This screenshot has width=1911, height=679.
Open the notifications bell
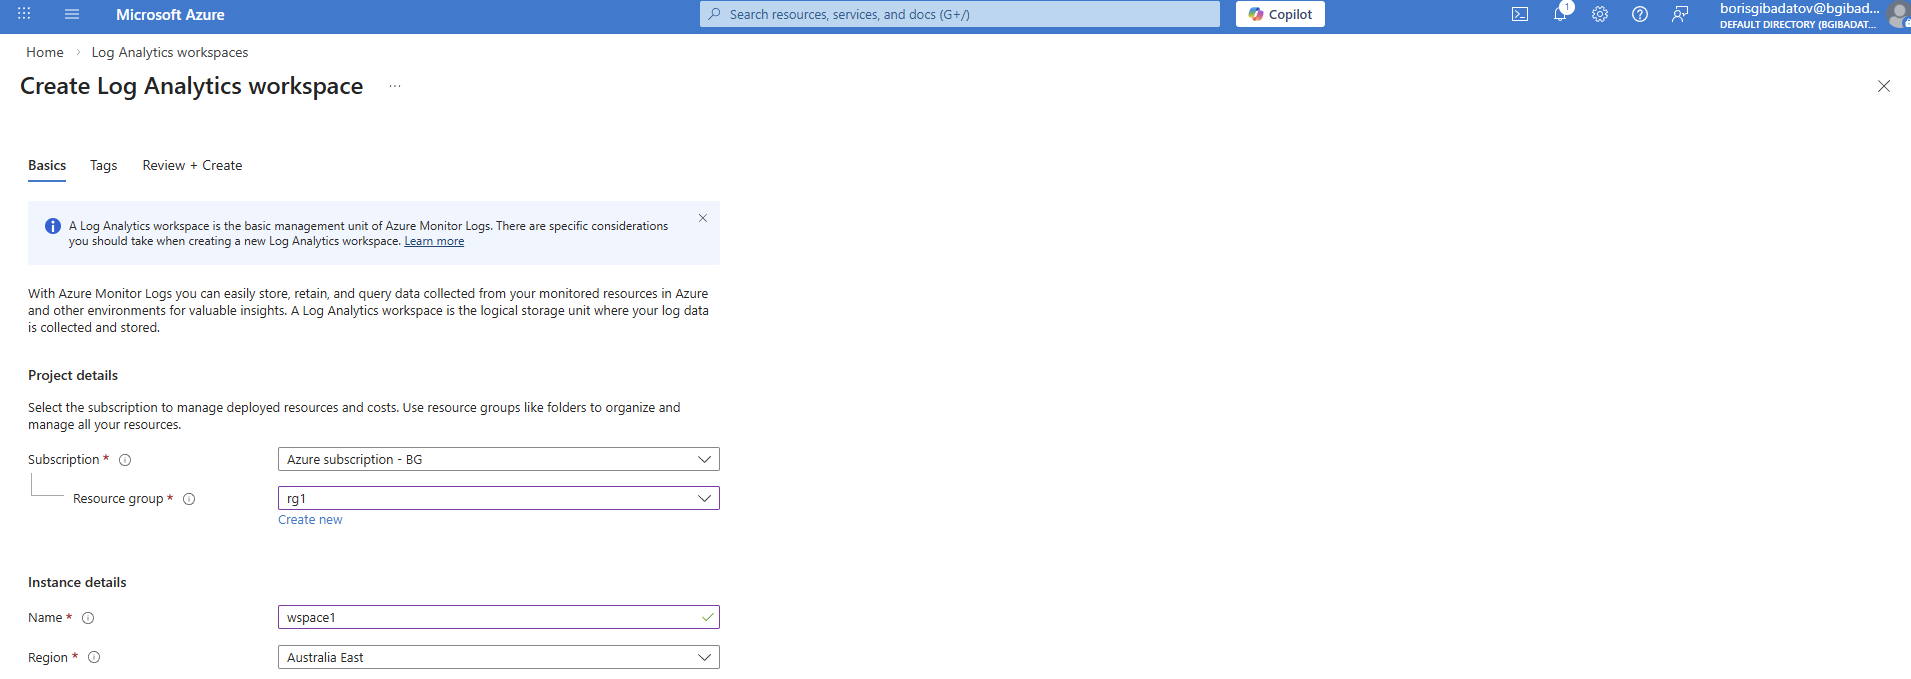[x=1559, y=14]
